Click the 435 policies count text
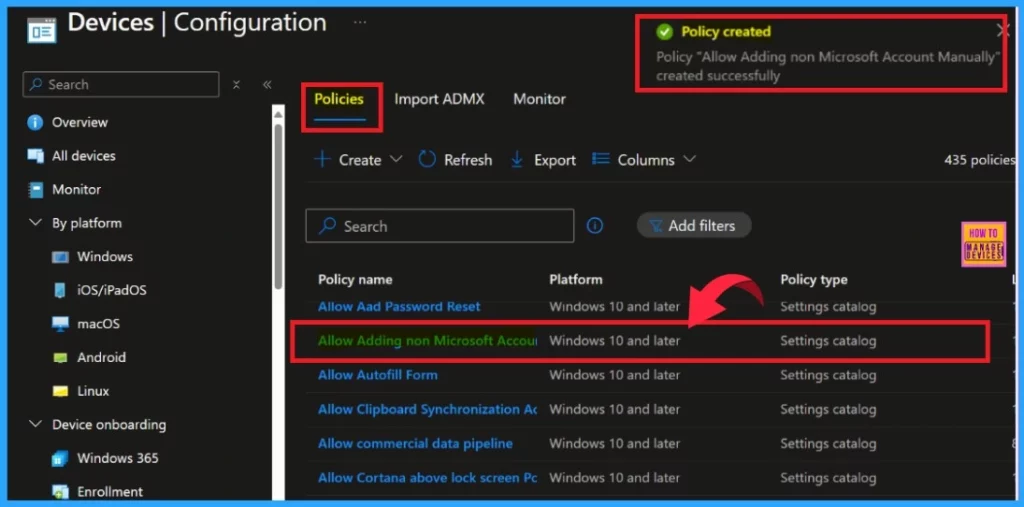Image resolution: width=1024 pixels, height=507 pixels. pyautogui.click(x=980, y=160)
